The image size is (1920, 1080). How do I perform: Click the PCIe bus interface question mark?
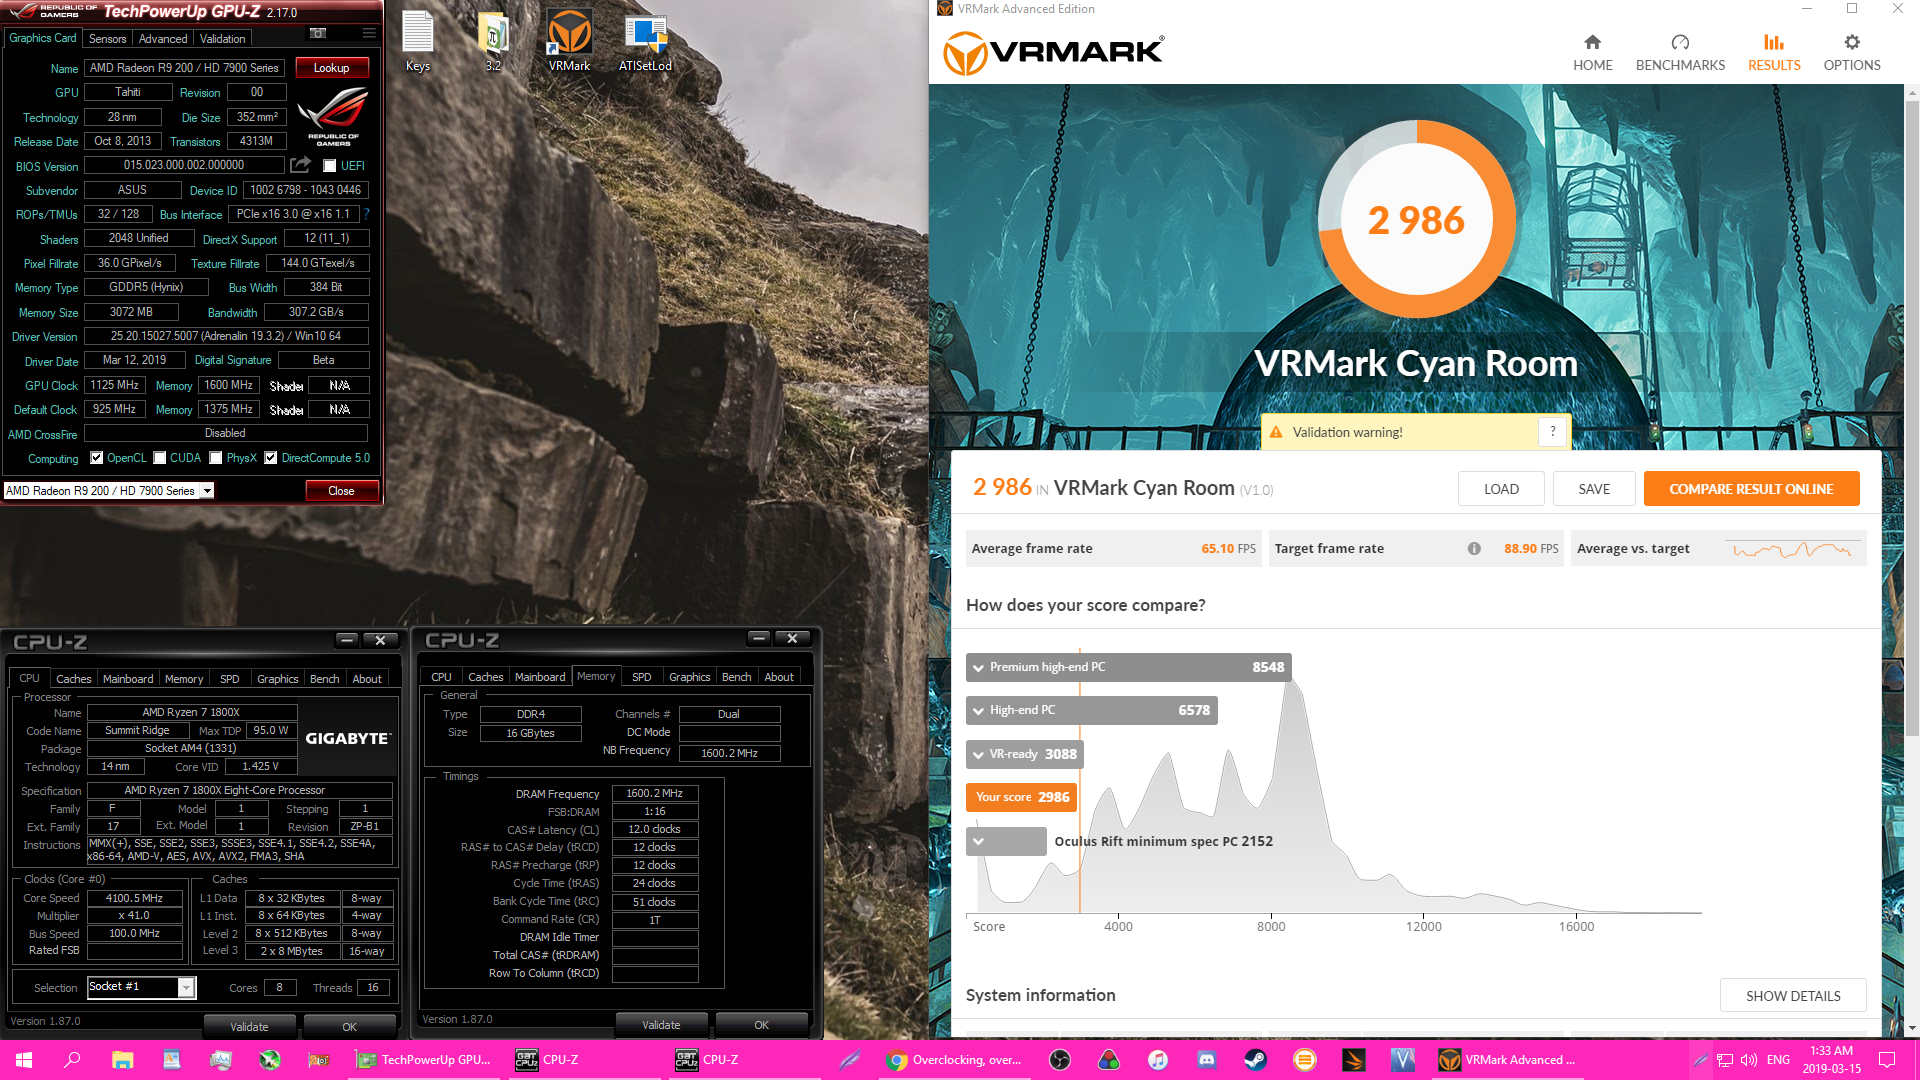pyautogui.click(x=366, y=214)
